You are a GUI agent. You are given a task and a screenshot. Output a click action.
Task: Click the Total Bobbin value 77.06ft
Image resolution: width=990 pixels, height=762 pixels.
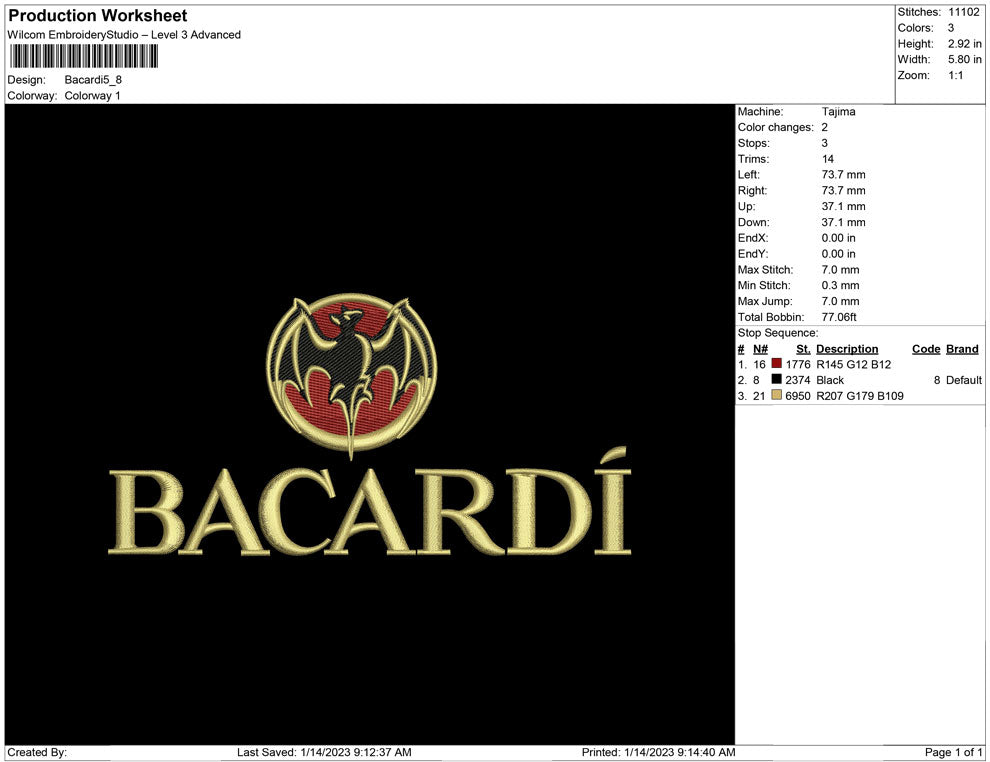839,317
